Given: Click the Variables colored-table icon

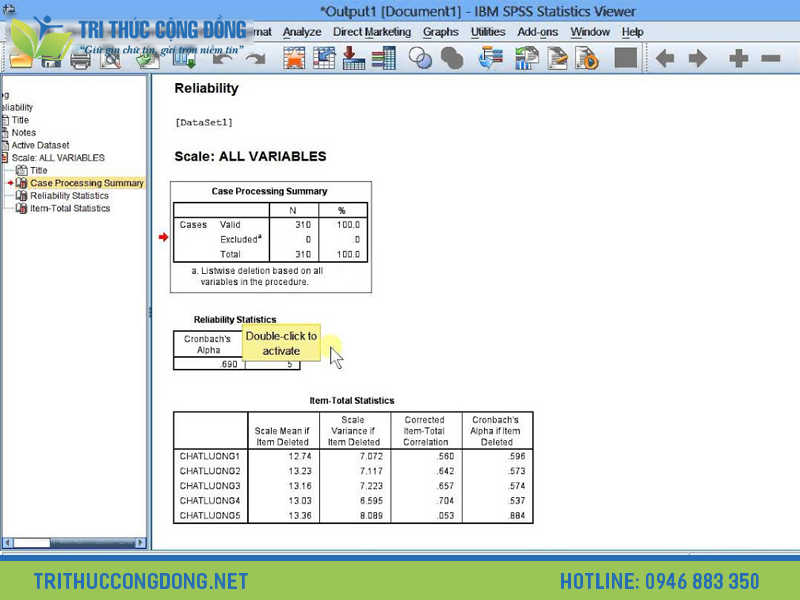Looking at the screenshot, I should point(383,58).
